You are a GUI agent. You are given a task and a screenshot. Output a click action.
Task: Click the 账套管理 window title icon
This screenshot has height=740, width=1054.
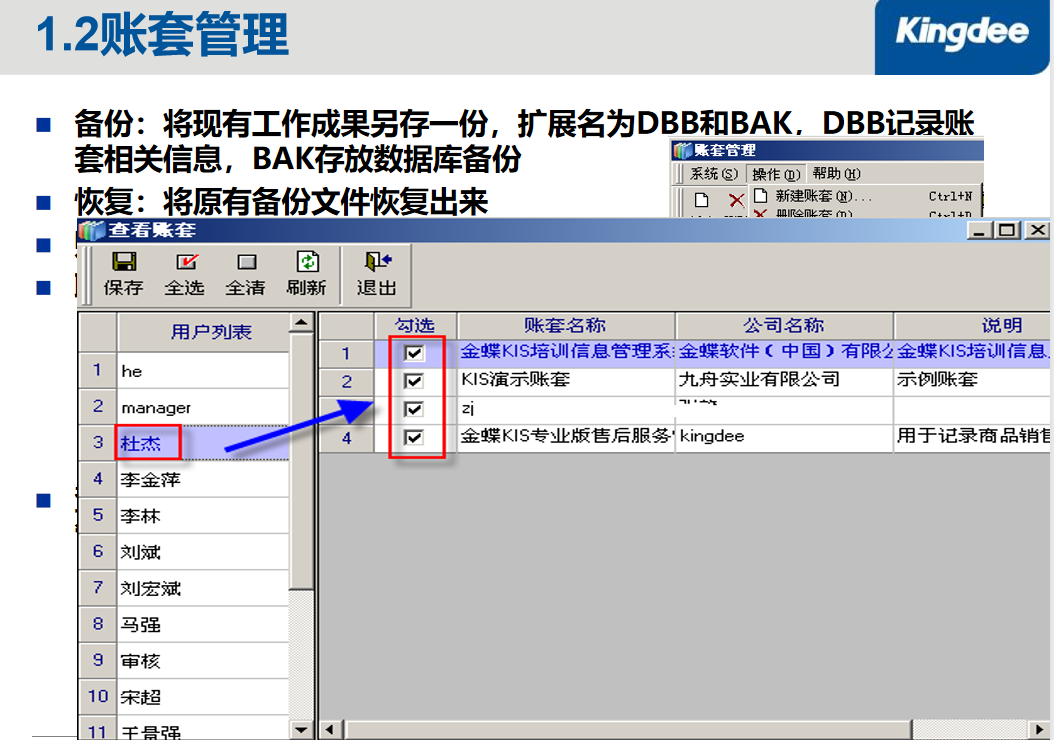point(682,151)
